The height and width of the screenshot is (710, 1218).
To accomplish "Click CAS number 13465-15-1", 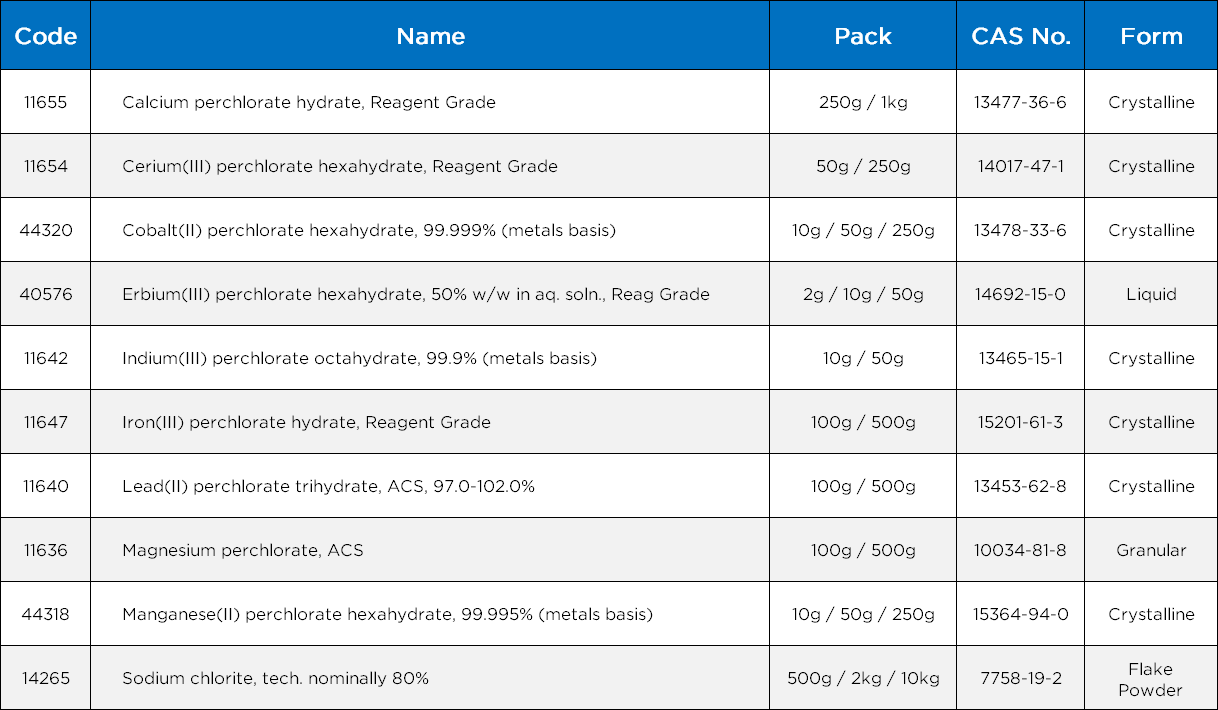I will [1020, 358].
